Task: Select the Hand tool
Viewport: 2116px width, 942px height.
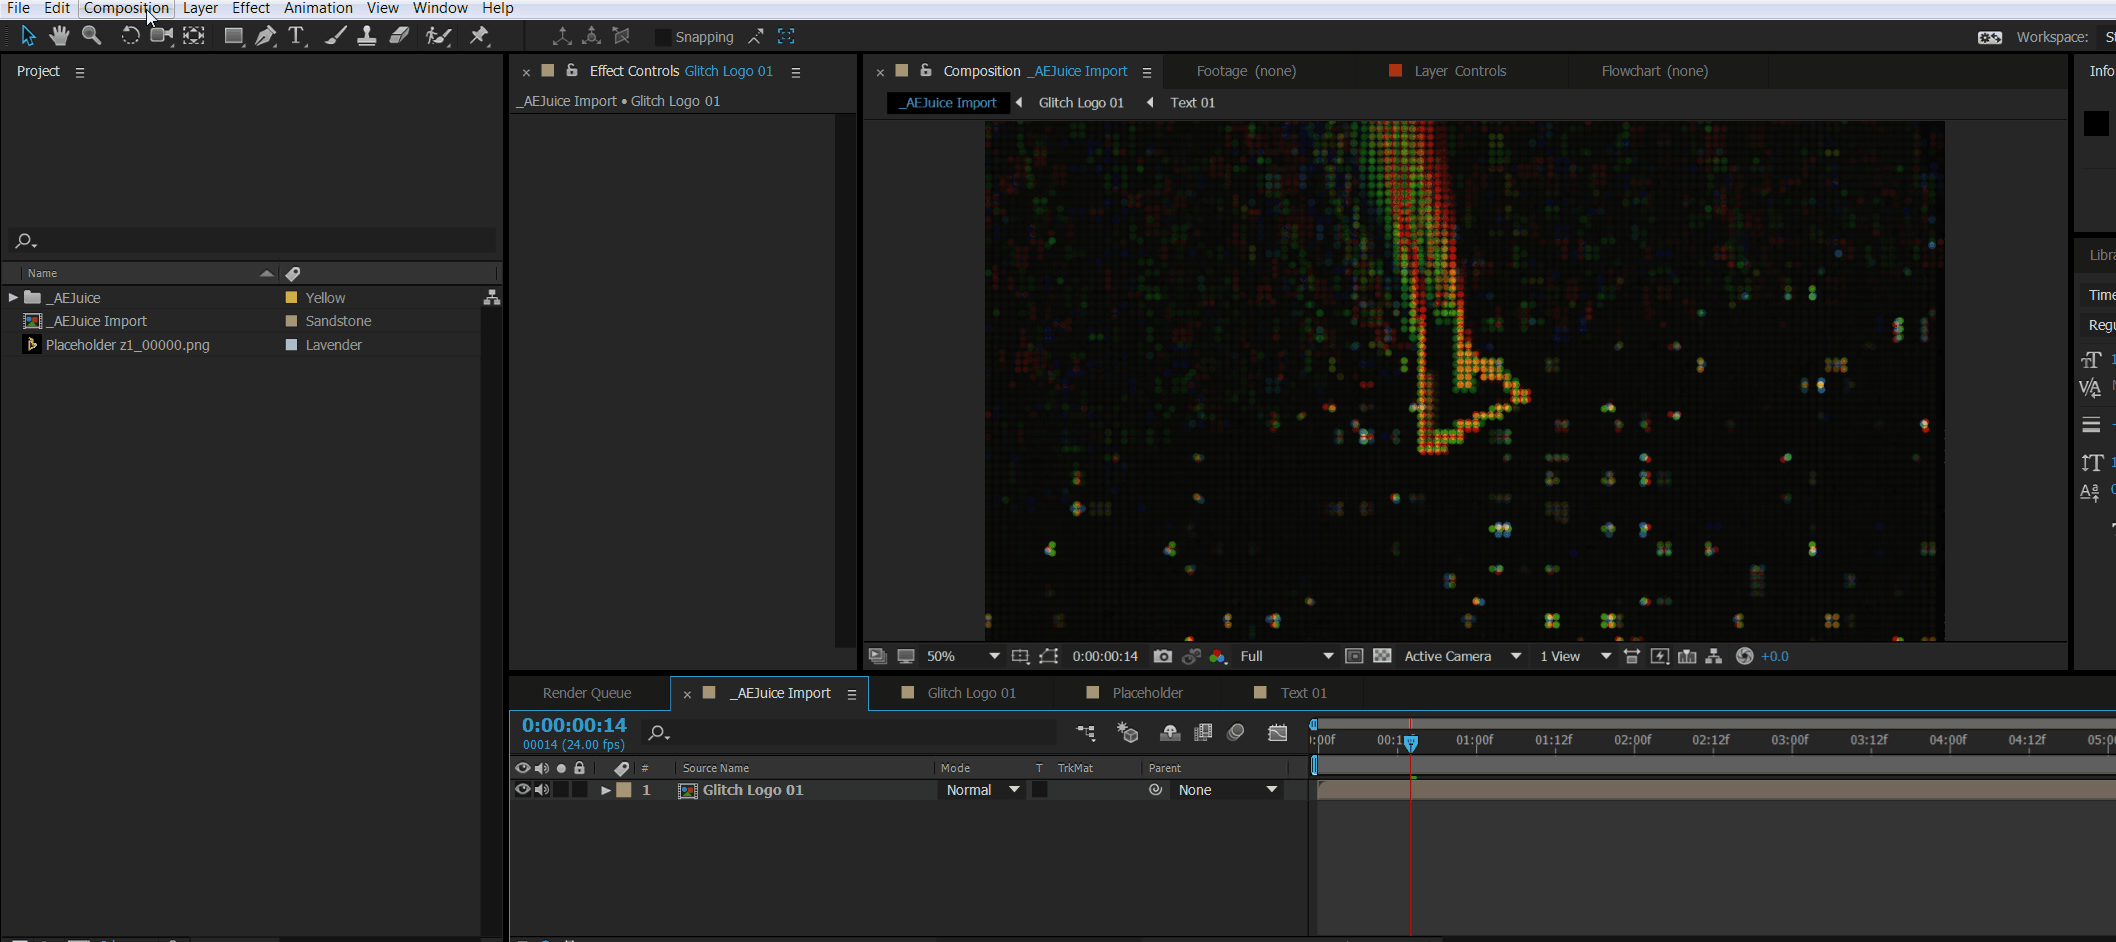Action: click(59, 36)
